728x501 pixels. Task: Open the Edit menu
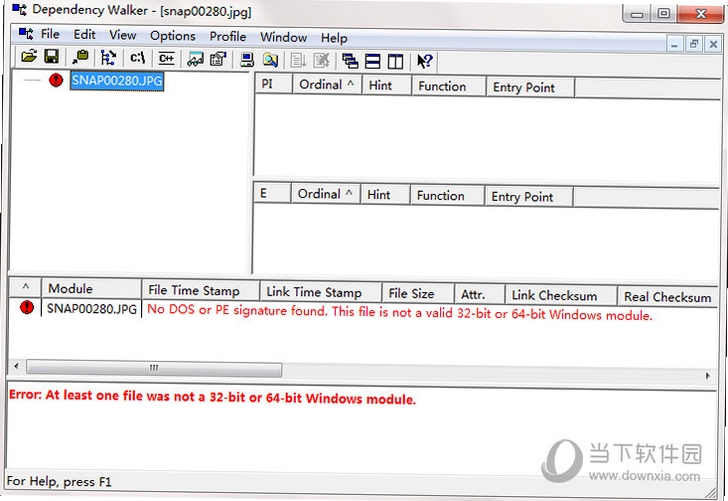click(84, 35)
